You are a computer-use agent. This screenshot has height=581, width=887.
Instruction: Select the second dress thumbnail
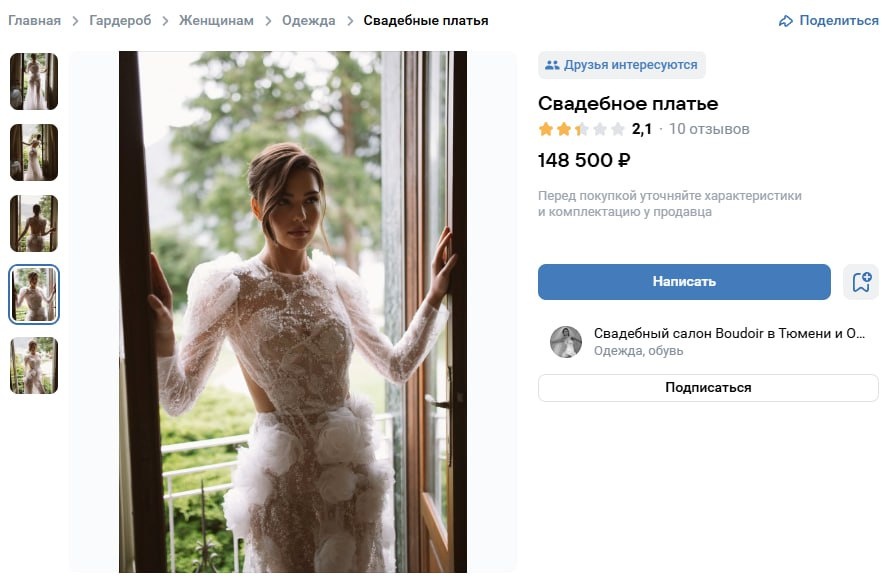pyautogui.click(x=34, y=153)
